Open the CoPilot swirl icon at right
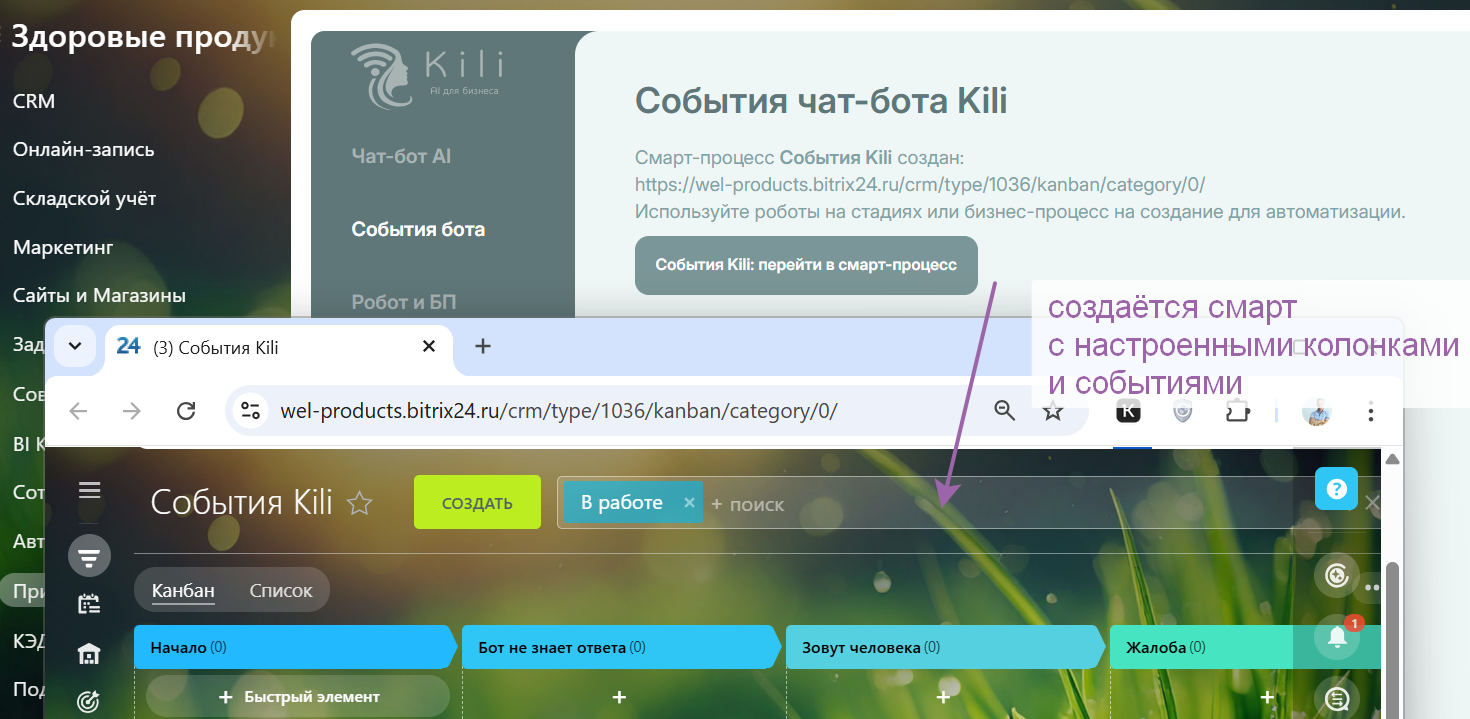1470x719 pixels. 1336,575
